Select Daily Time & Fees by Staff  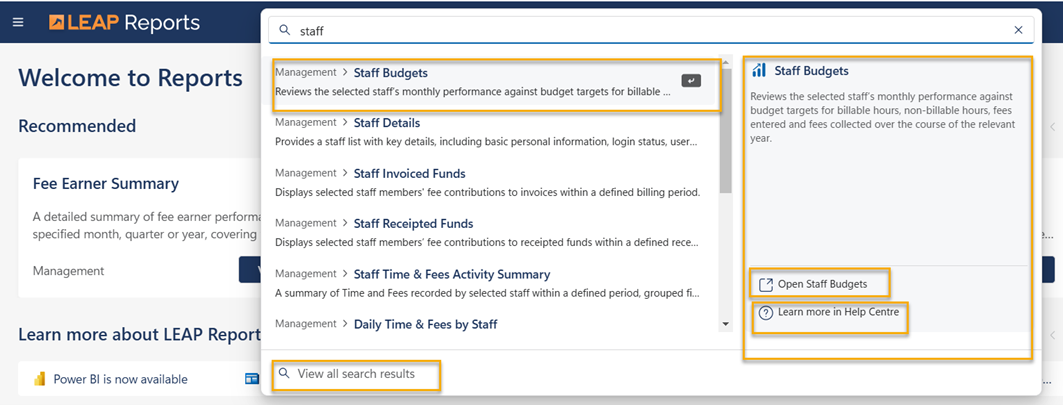tap(425, 324)
